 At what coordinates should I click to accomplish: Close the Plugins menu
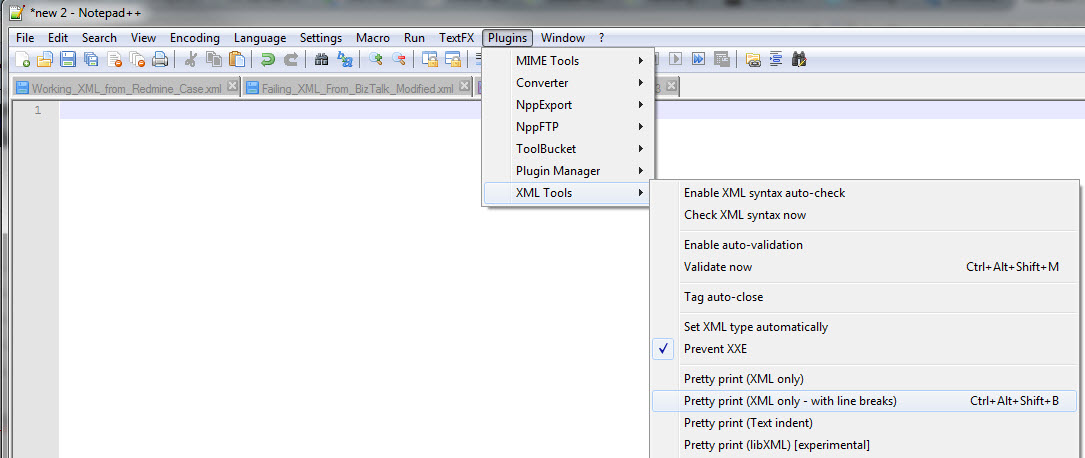pos(508,38)
